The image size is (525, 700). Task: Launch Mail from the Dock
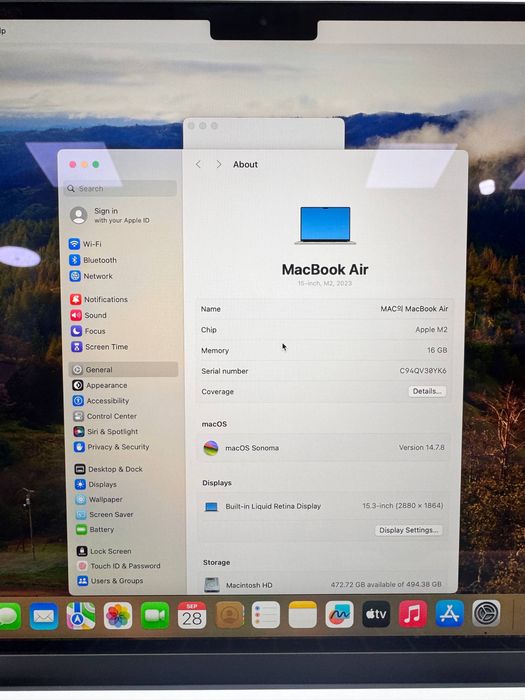click(x=44, y=616)
